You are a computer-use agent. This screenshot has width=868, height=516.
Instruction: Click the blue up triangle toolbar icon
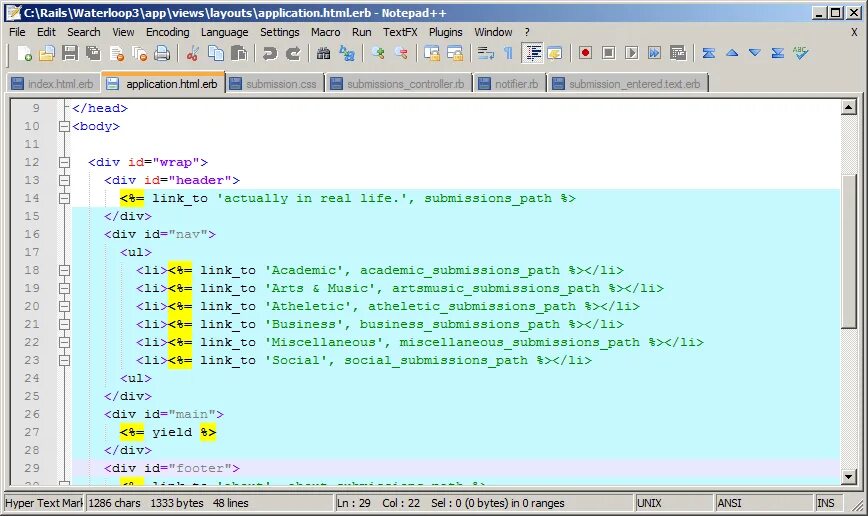click(x=732, y=53)
